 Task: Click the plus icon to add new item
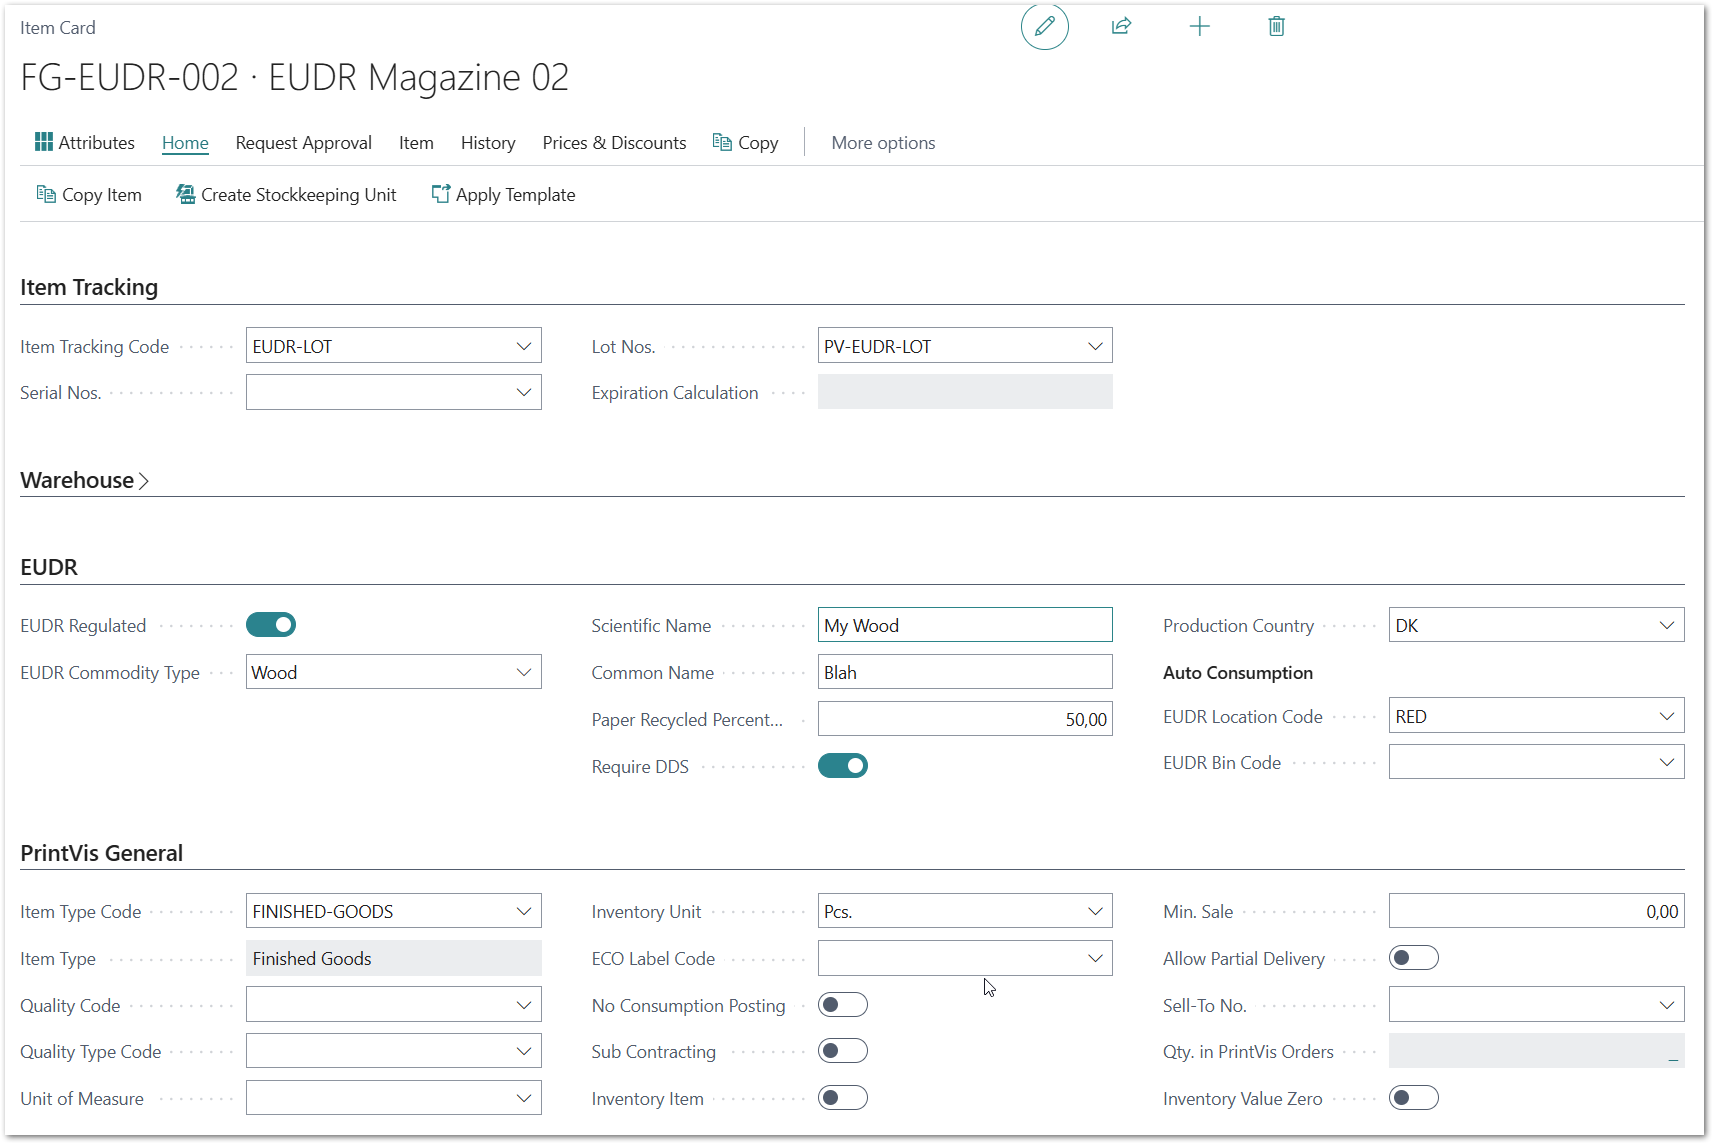coord(1199,27)
